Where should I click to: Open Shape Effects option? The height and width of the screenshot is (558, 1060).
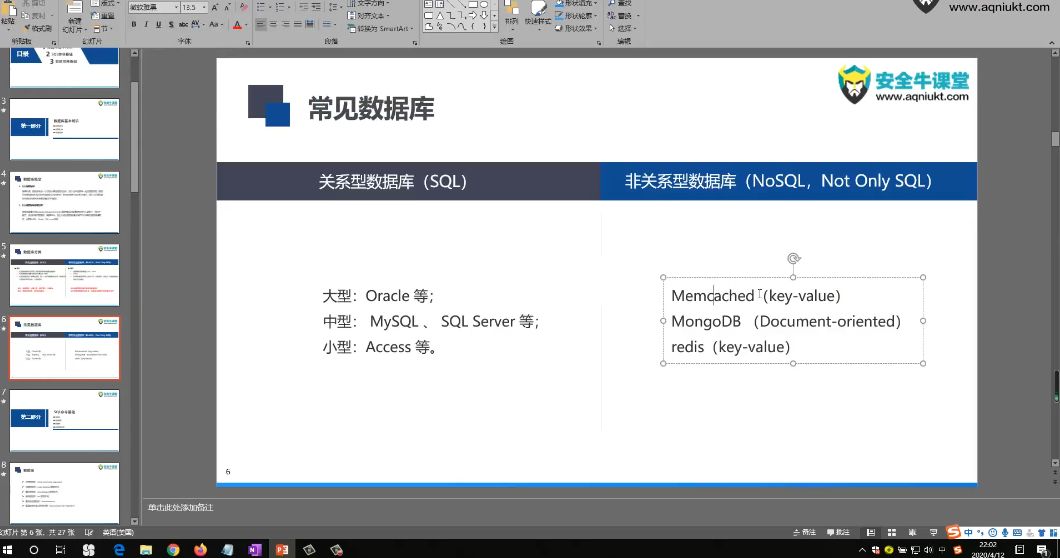click(x=576, y=28)
